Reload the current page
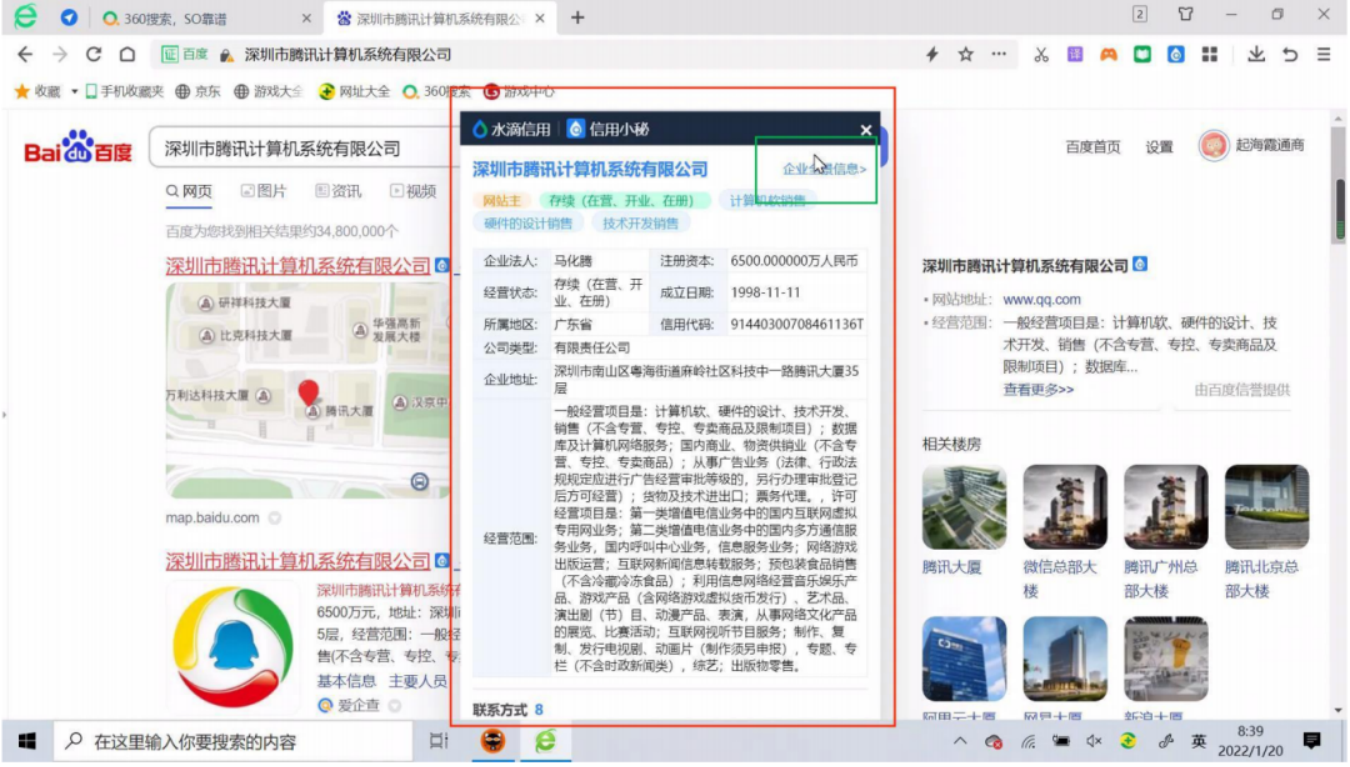1350x767 pixels. coord(94,55)
